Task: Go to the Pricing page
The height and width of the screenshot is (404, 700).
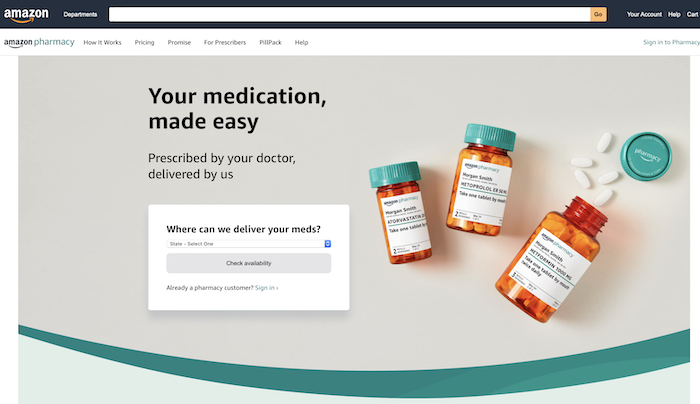Action: coord(145,42)
